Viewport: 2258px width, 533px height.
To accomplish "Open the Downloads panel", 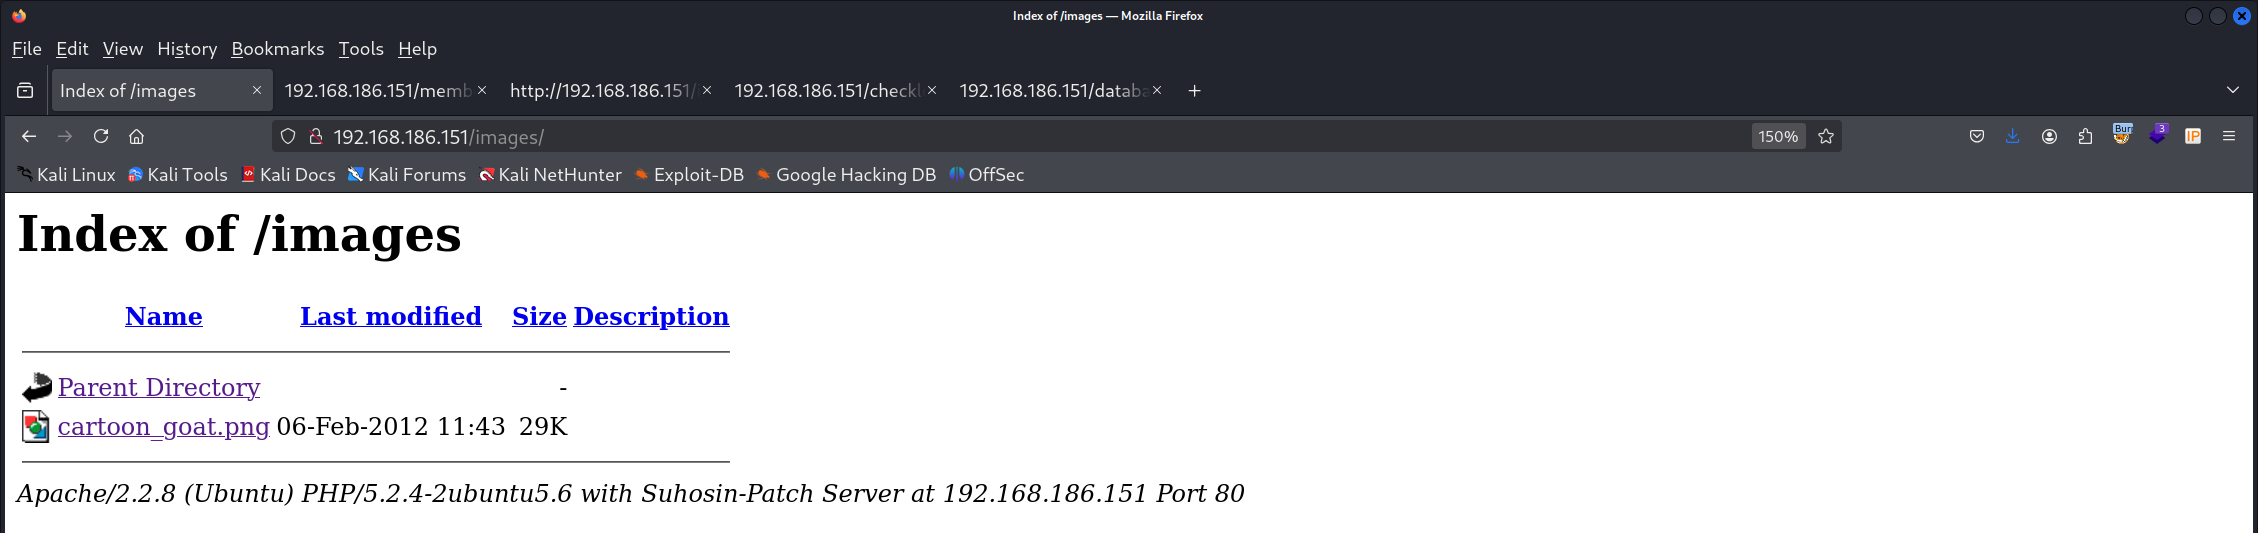I will [x=2013, y=137].
